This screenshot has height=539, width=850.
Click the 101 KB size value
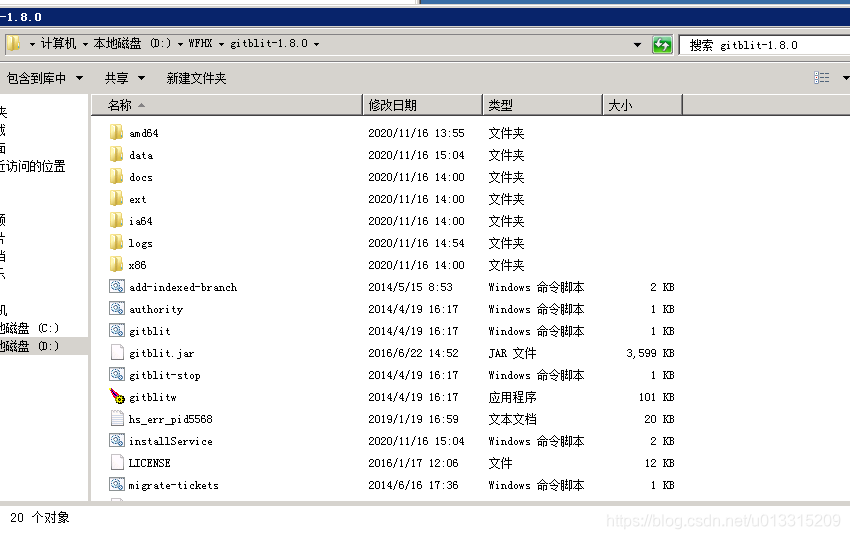(x=656, y=397)
